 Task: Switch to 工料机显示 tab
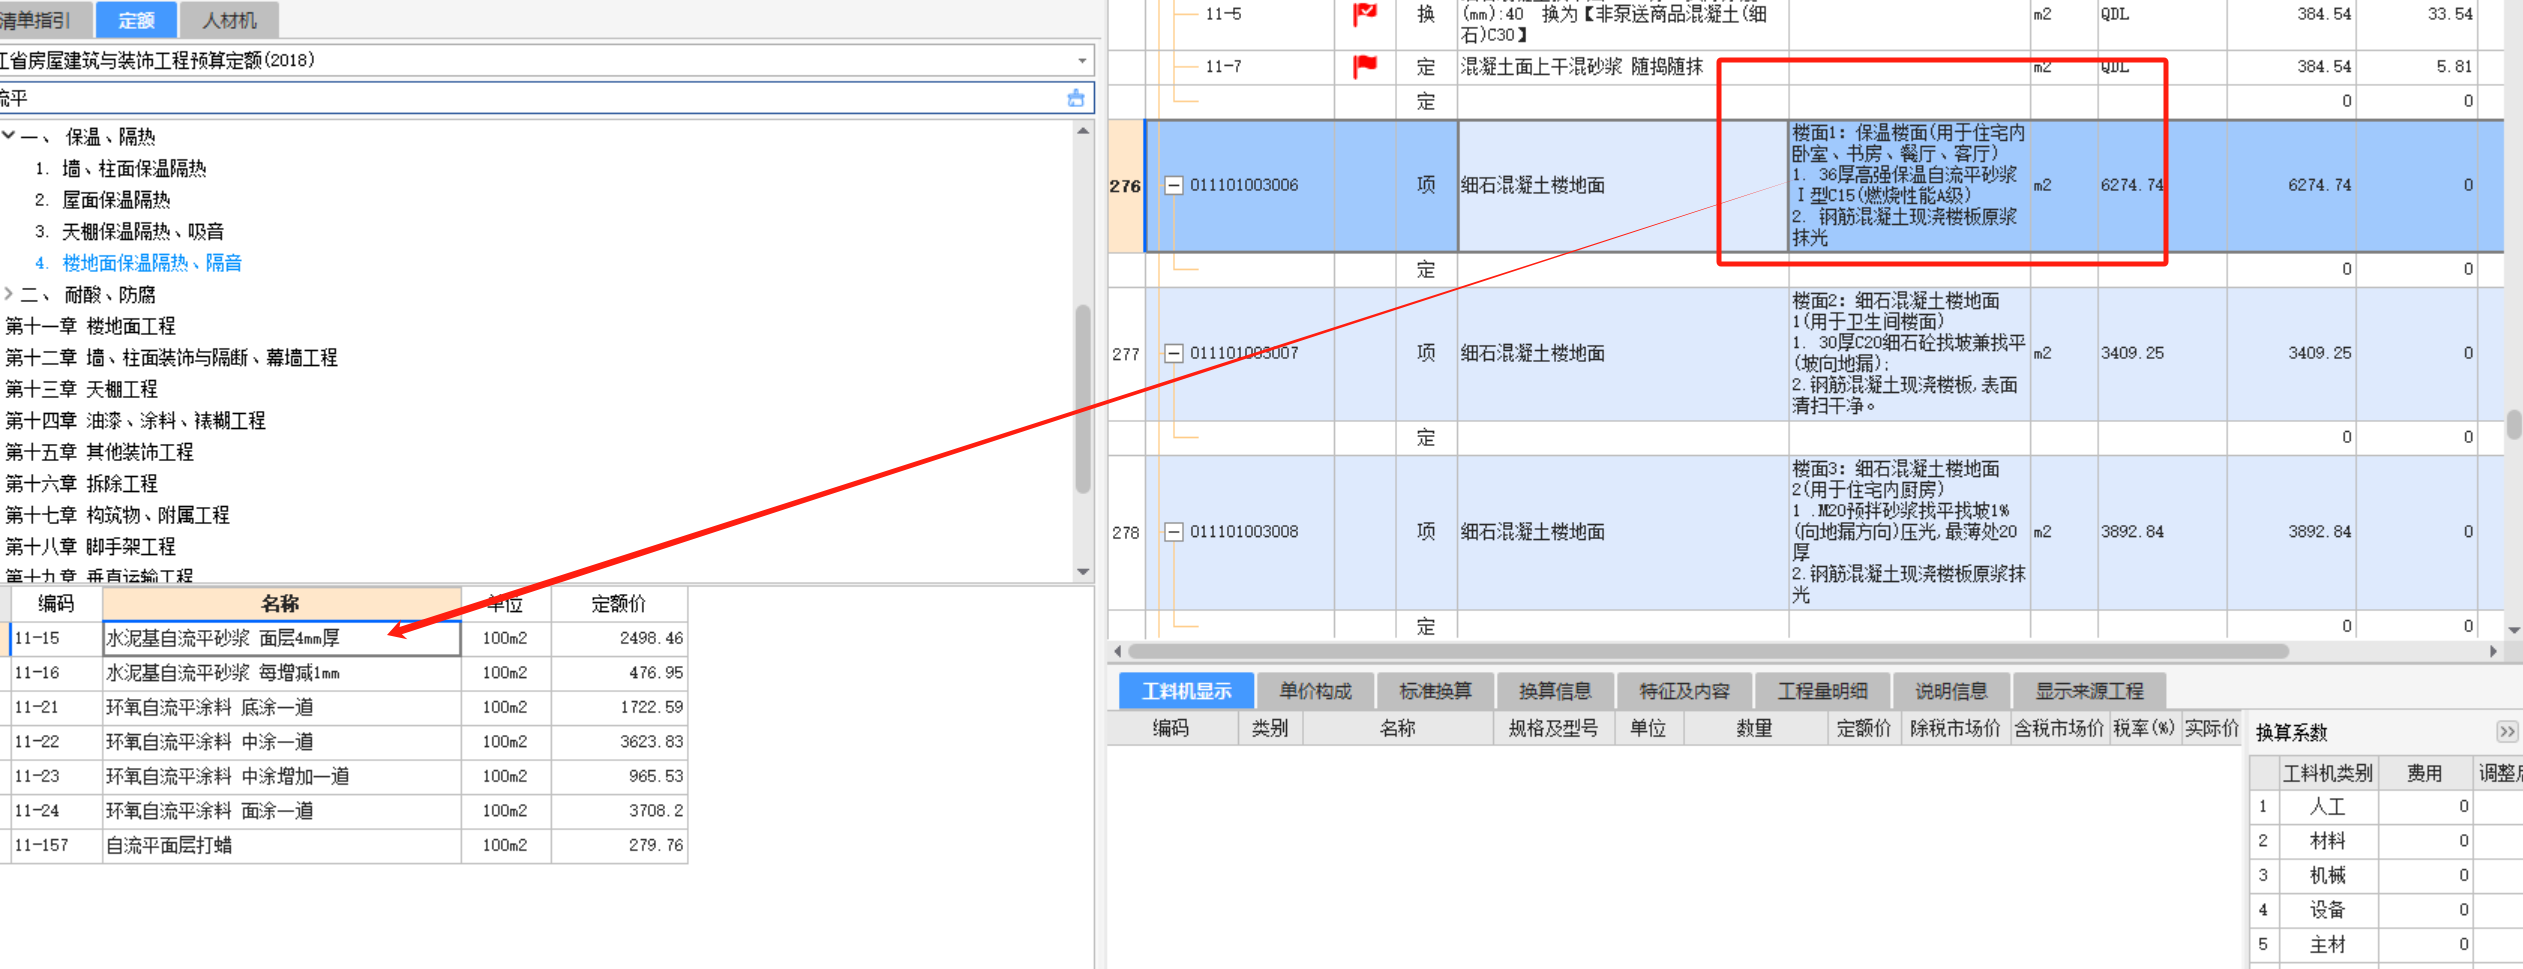coord(1186,691)
